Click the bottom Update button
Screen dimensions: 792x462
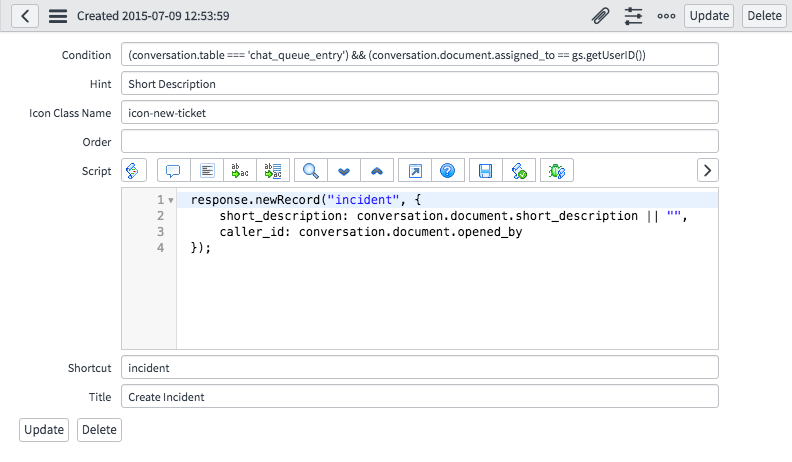click(x=44, y=430)
